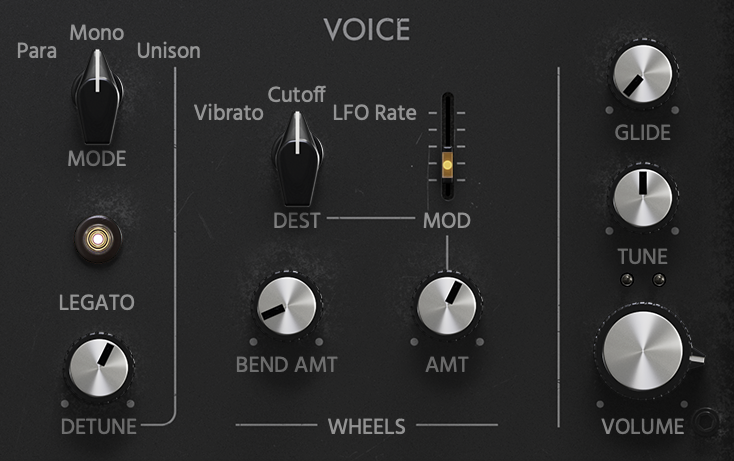The width and height of the screenshot is (734, 461).
Task: Click the Detune knob
Action: point(98,368)
